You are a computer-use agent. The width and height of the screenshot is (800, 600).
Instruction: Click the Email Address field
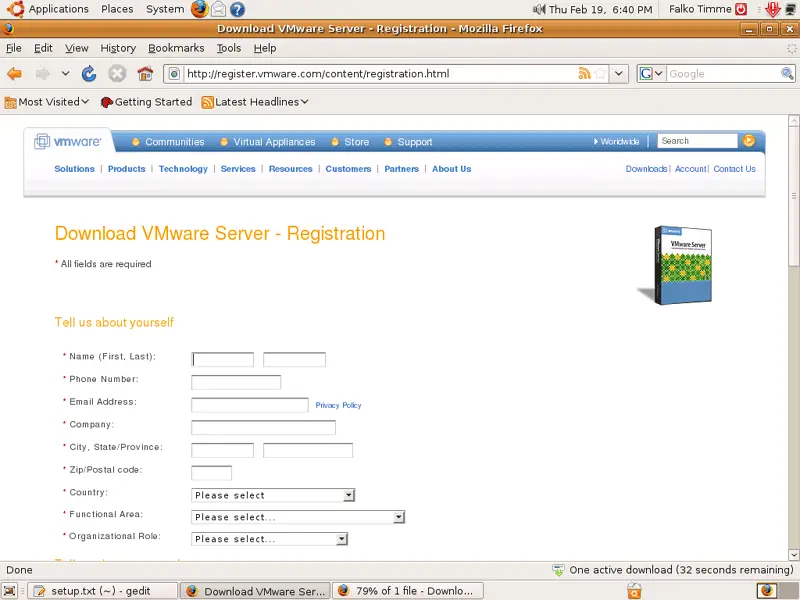pos(249,405)
